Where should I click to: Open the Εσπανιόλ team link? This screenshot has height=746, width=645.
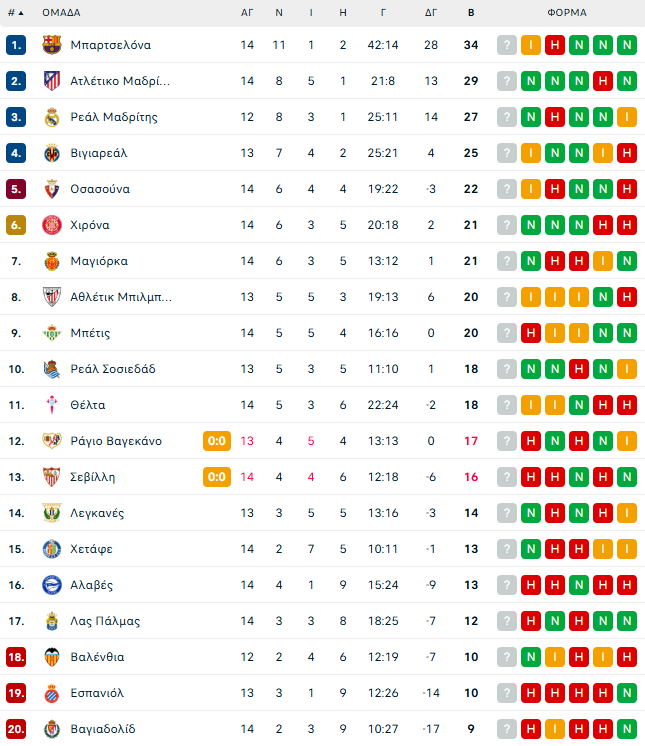(x=97, y=693)
